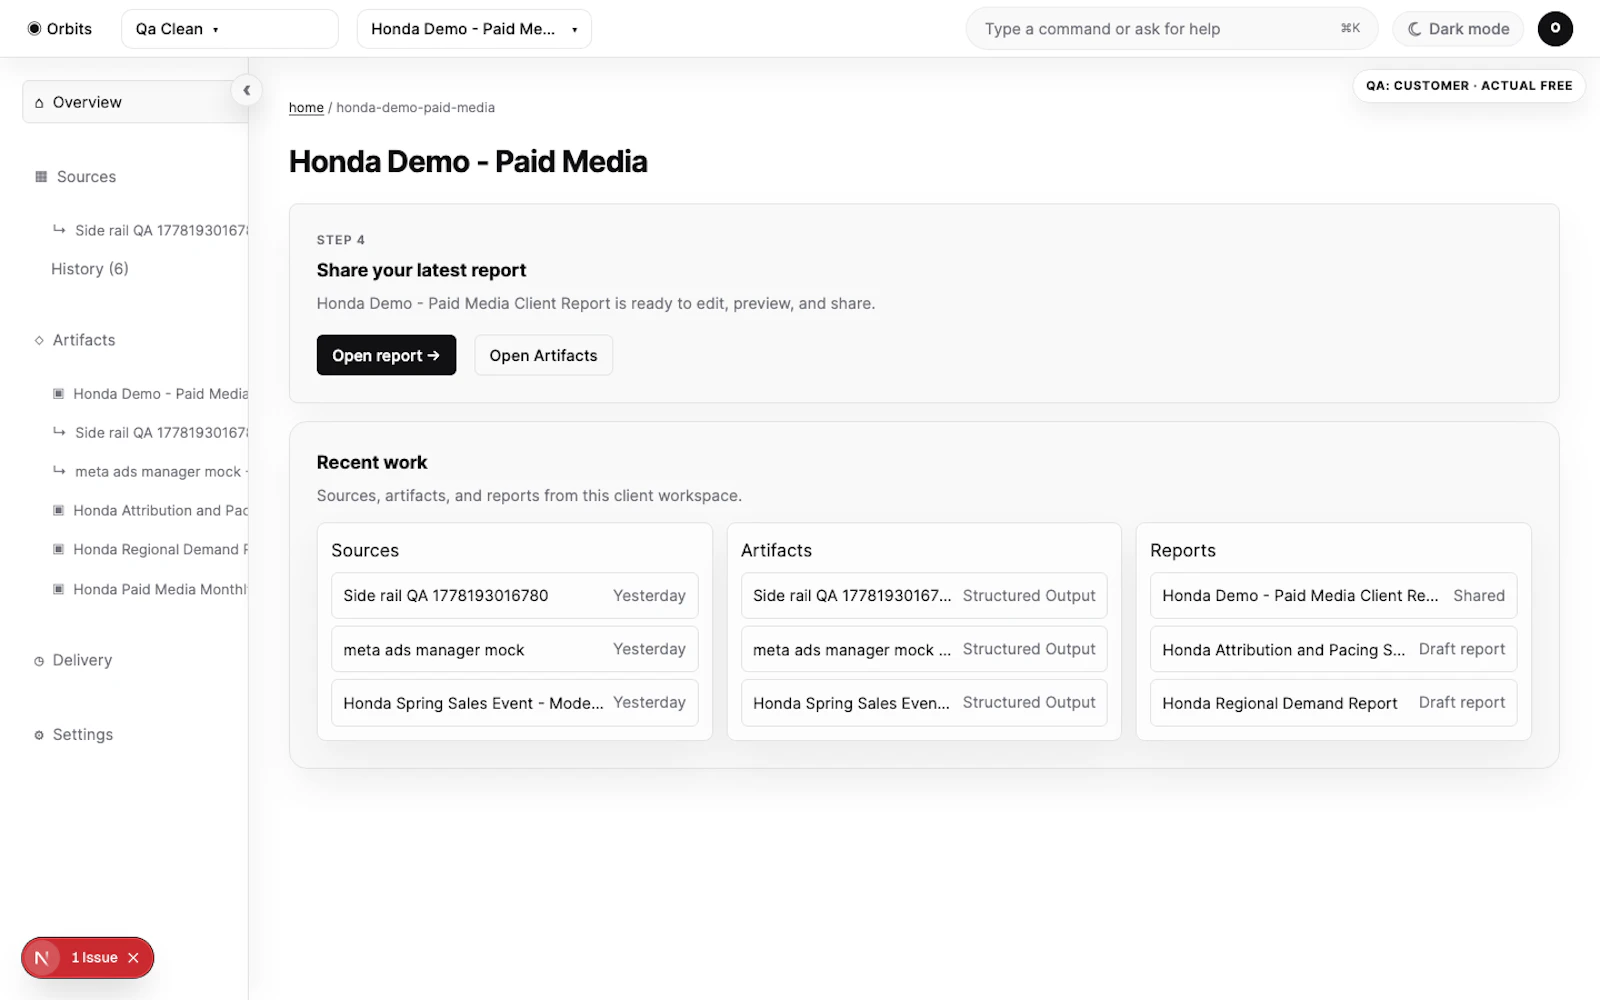Click the icon beside Honda Regional Demand sidebar item
The width and height of the screenshot is (1600, 1000).
click(x=59, y=550)
